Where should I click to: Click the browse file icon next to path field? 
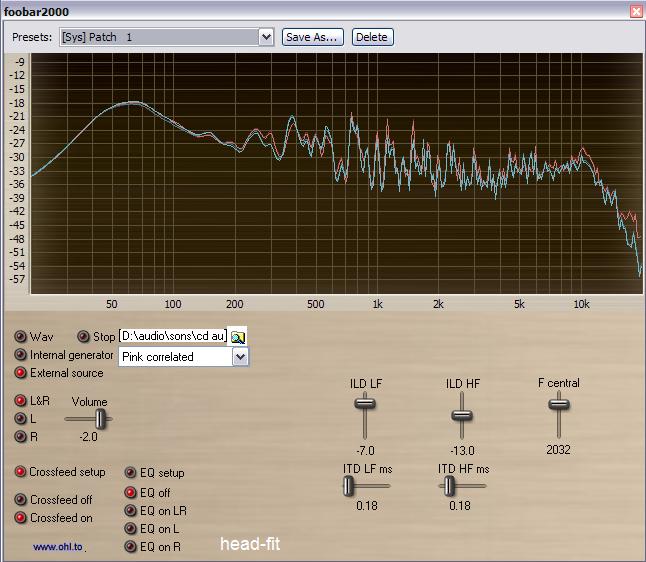point(238,337)
